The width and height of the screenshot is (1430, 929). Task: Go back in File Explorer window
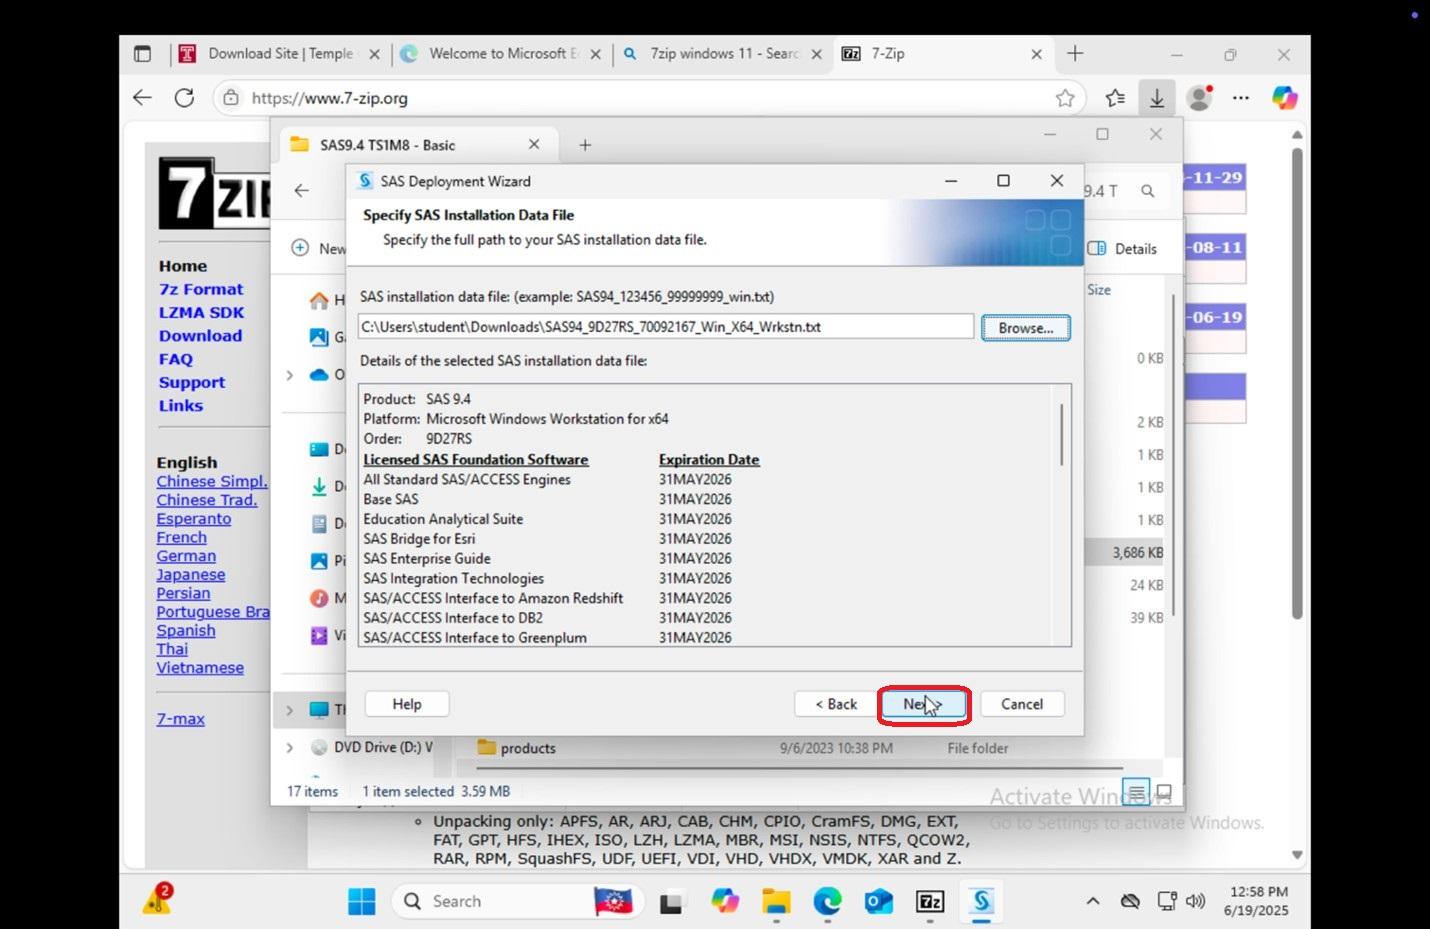coord(302,190)
